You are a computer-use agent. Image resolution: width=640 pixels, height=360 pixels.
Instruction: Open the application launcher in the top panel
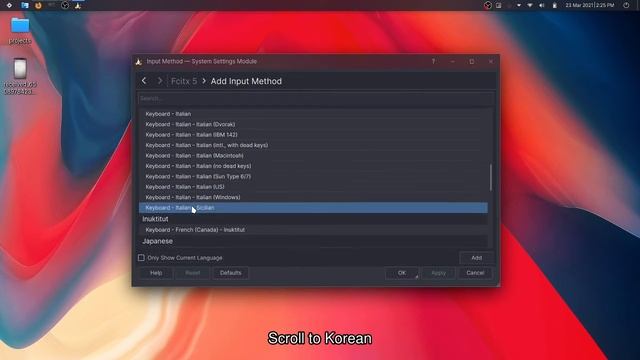point(9,5)
